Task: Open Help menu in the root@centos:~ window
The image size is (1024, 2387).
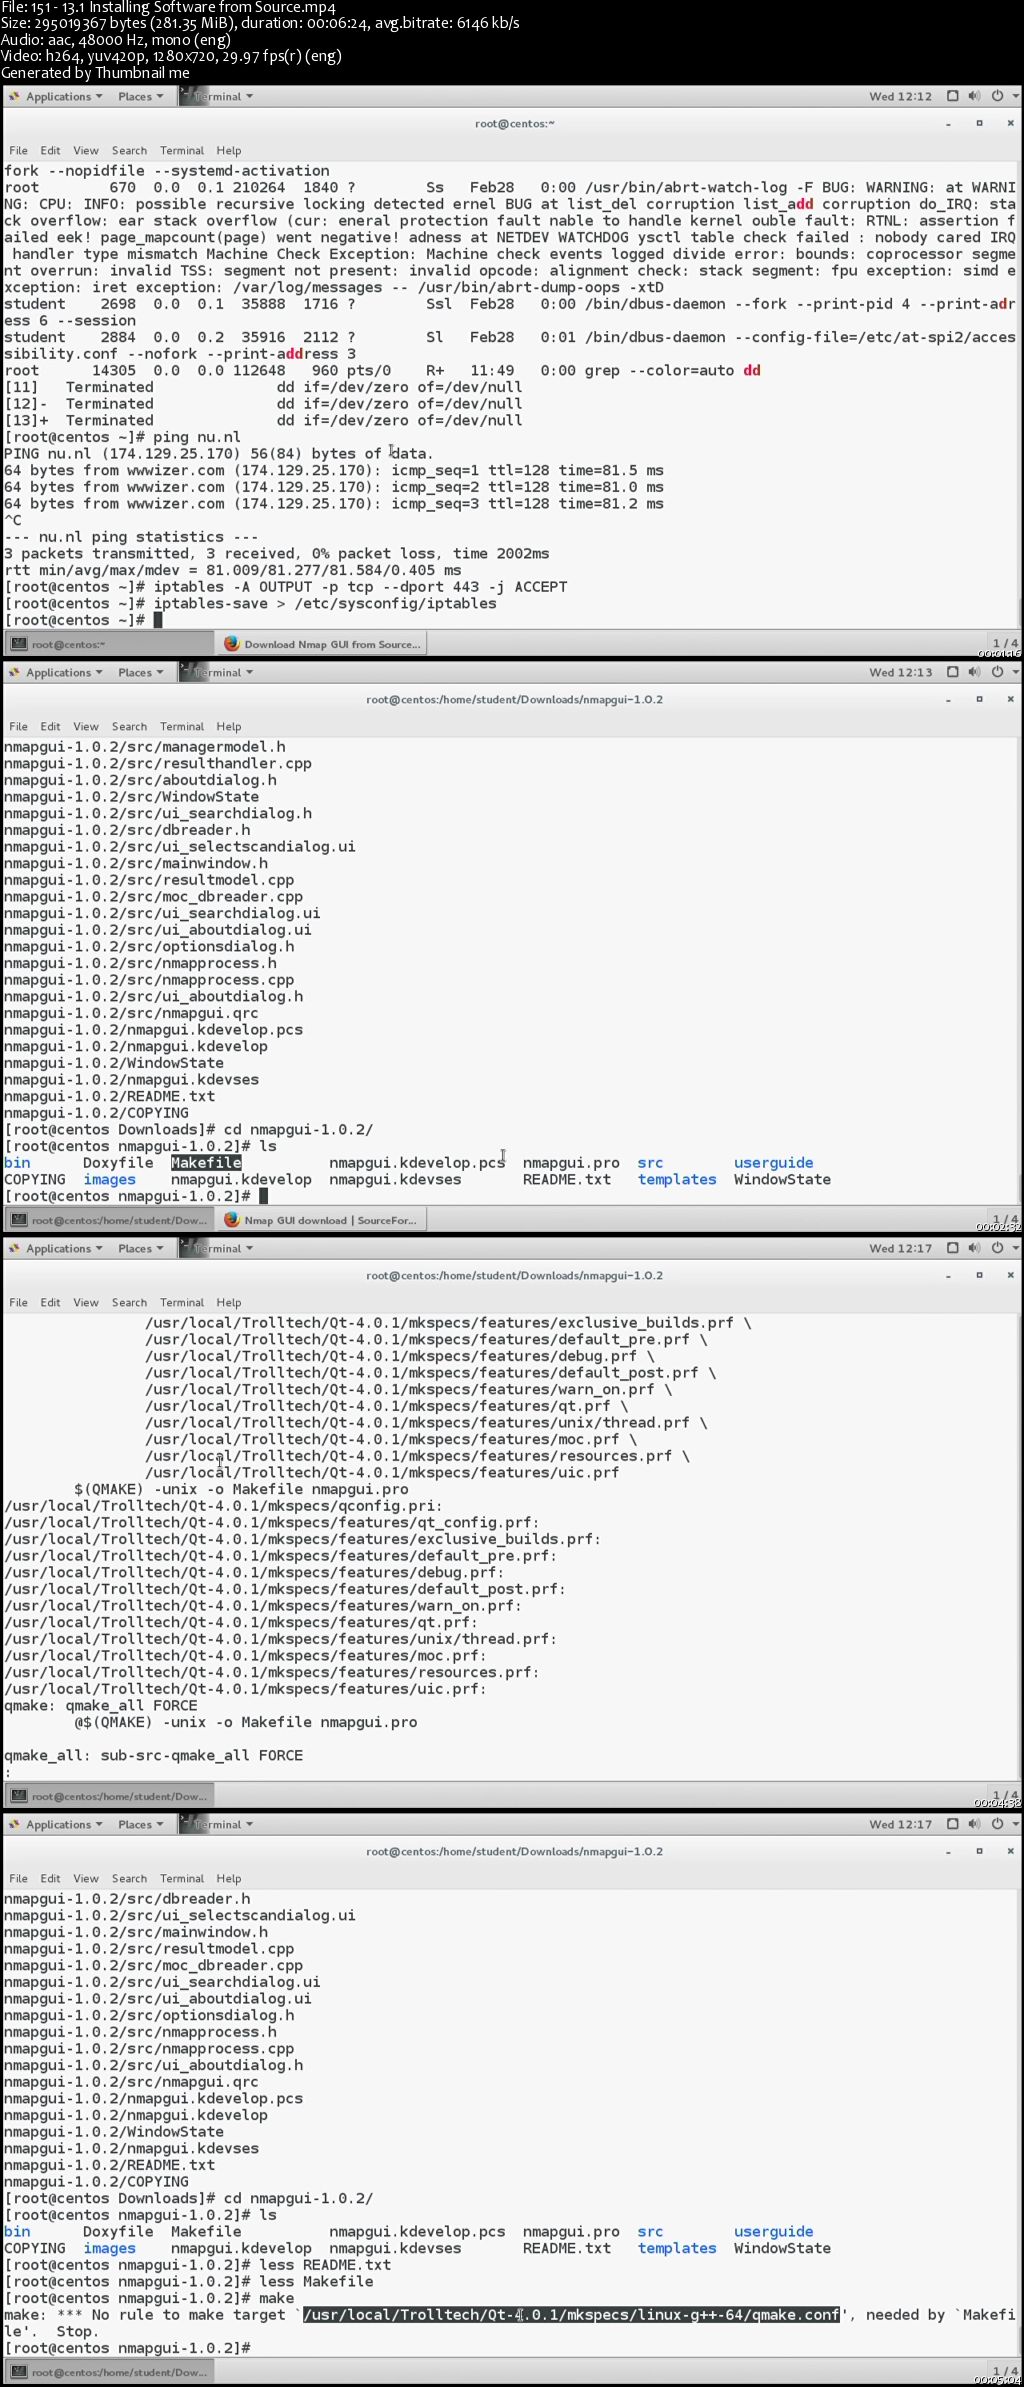Action: click(x=229, y=151)
